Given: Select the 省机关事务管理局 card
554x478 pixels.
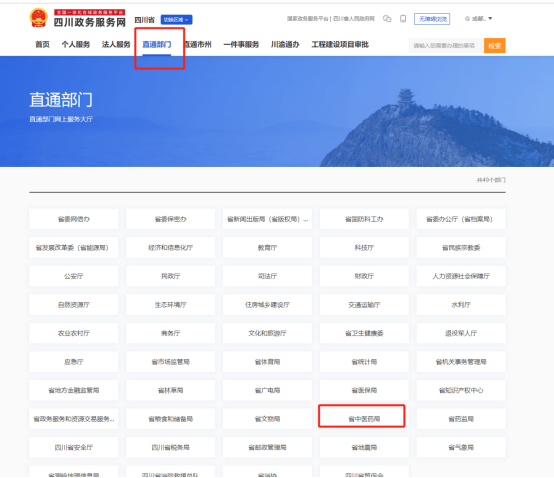Looking at the screenshot, I should click(461, 362).
